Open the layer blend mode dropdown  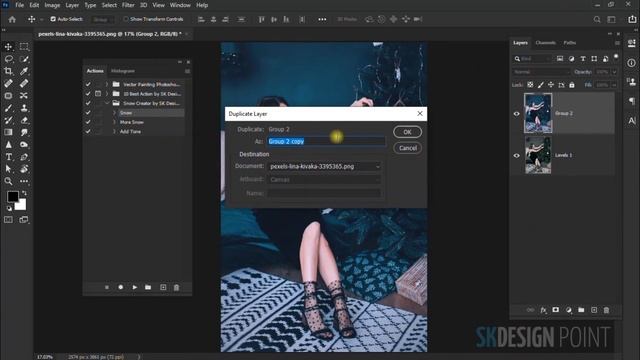[541, 72]
